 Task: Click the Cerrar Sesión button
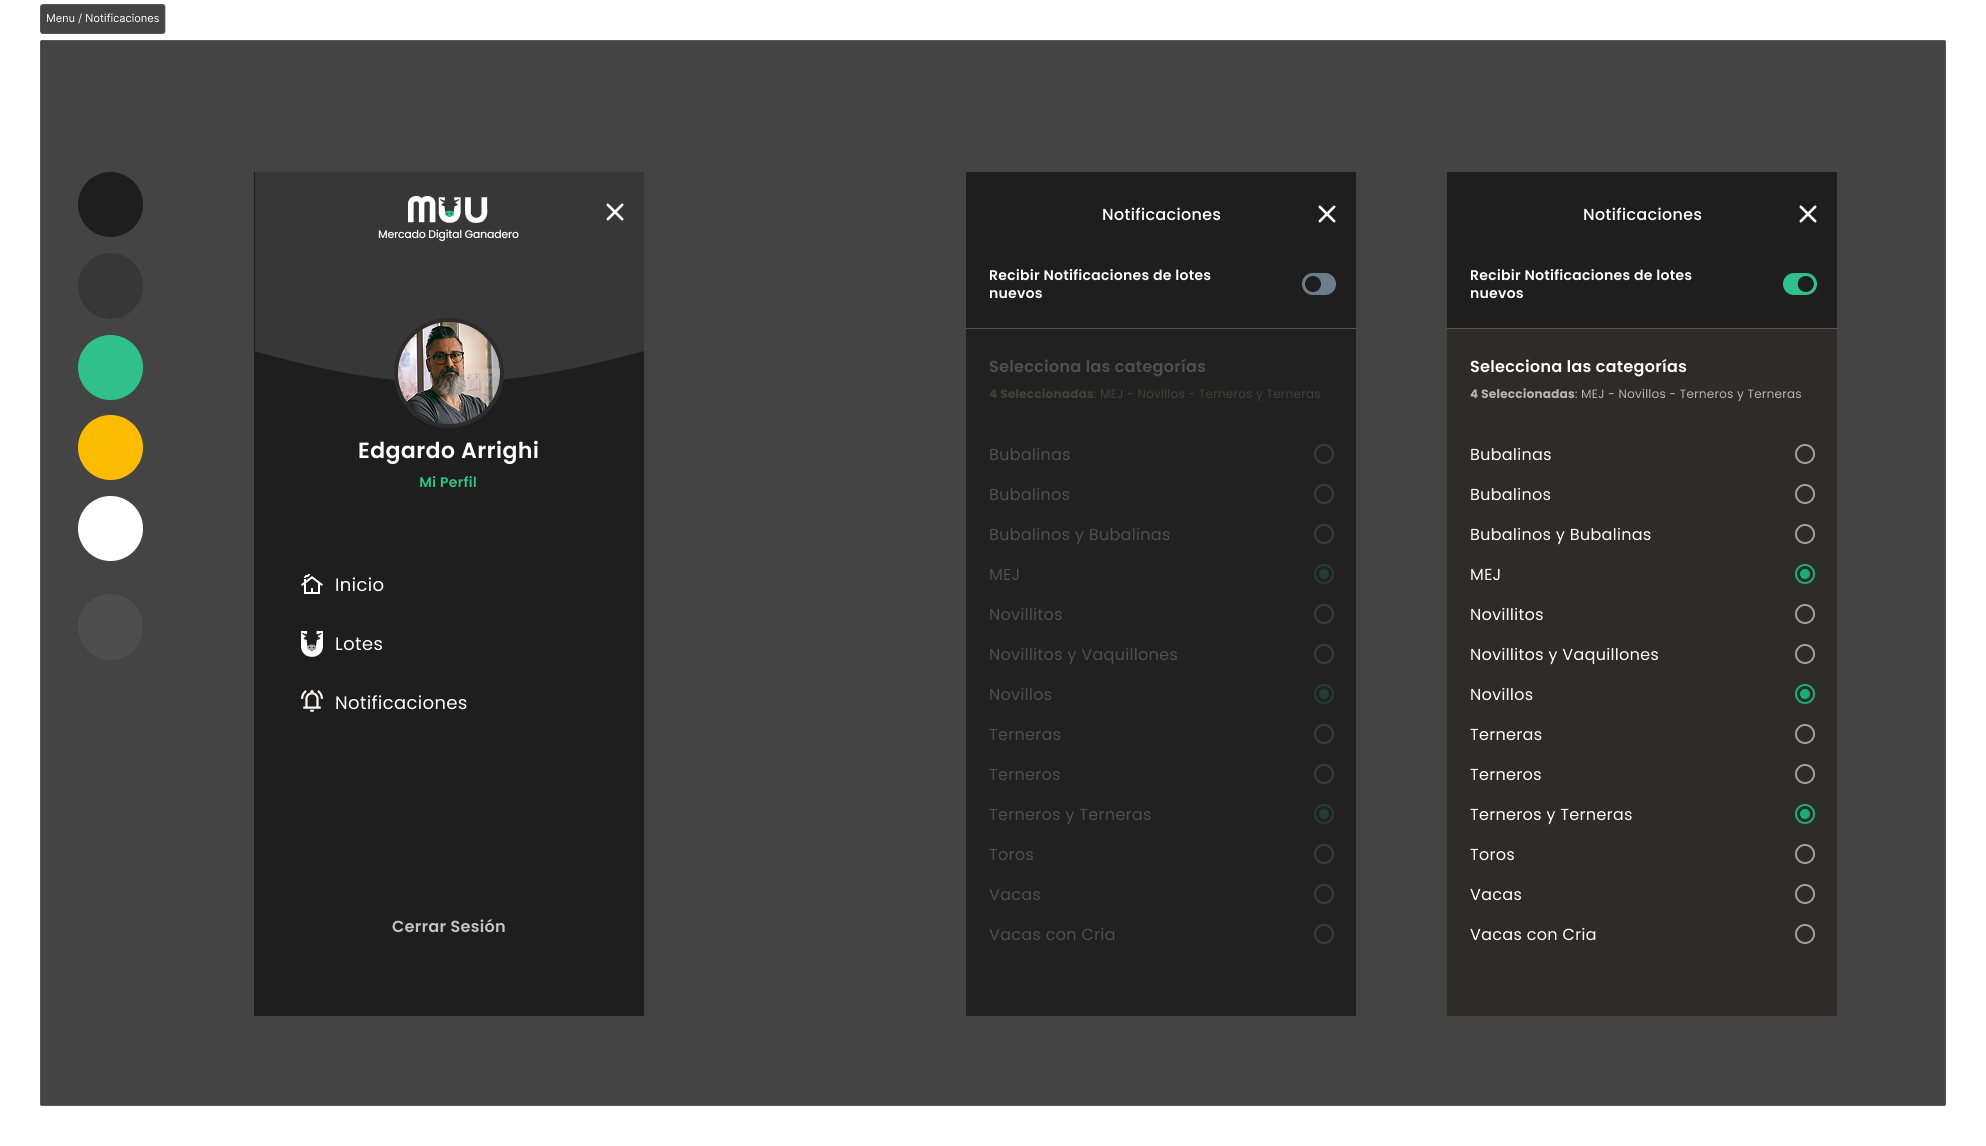pos(448,926)
